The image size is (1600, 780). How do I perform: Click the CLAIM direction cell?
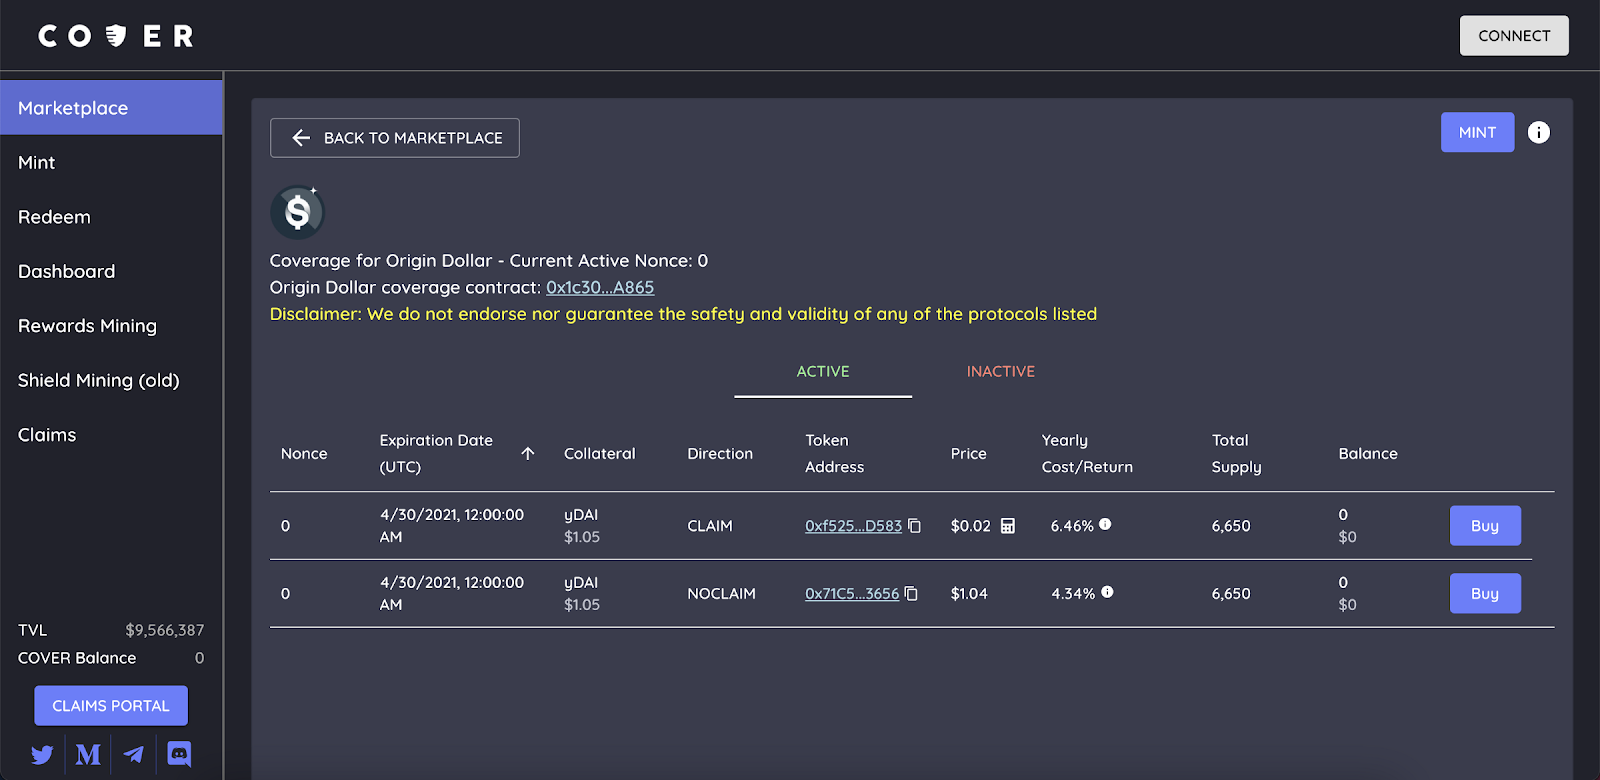[710, 526]
